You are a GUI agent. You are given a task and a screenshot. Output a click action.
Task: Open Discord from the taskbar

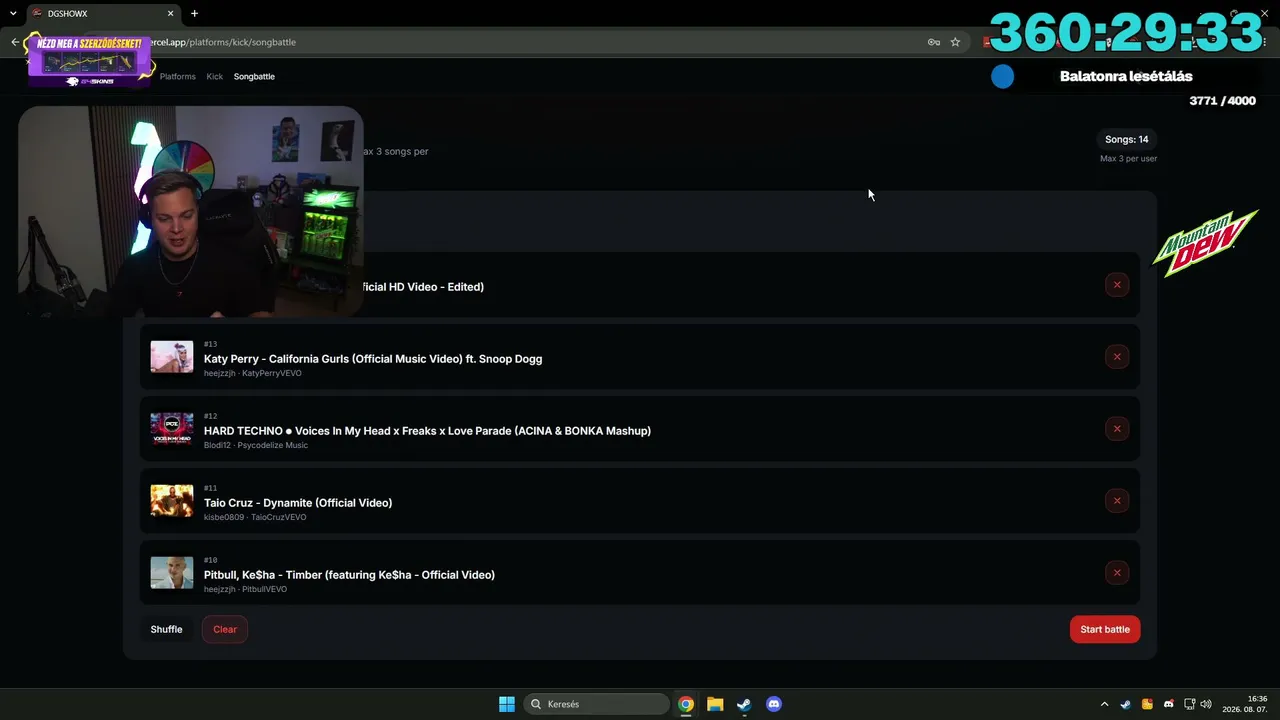[773, 704]
